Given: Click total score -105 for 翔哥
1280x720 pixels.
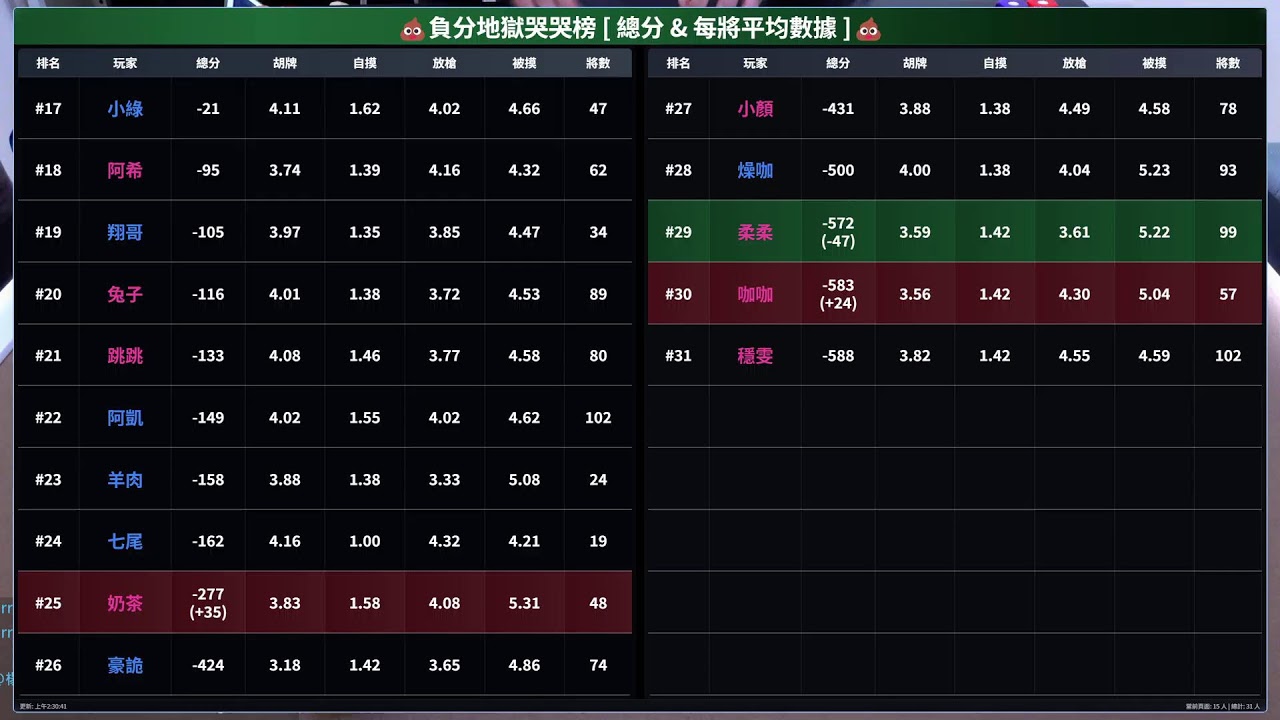Looking at the screenshot, I should tap(208, 232).
